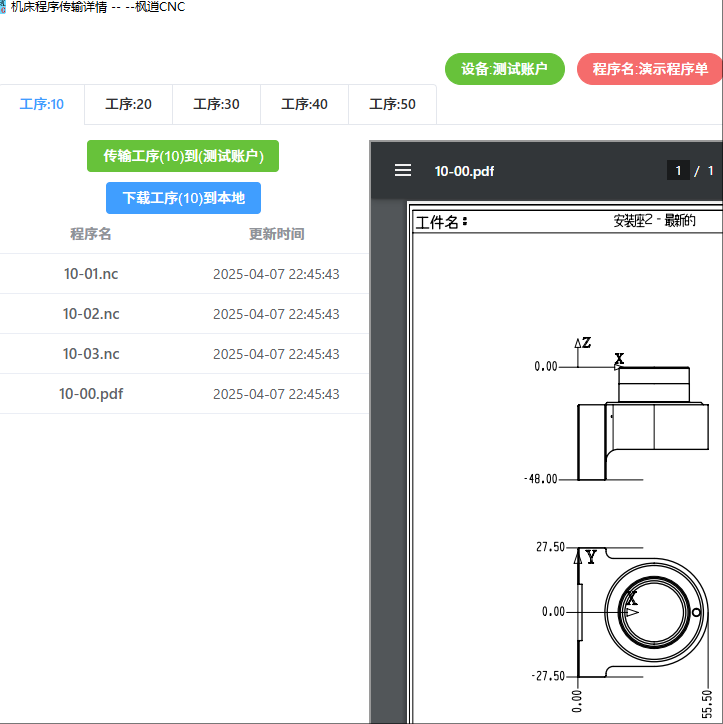
Task: Click the 程序名 column header
Action: 91,234
